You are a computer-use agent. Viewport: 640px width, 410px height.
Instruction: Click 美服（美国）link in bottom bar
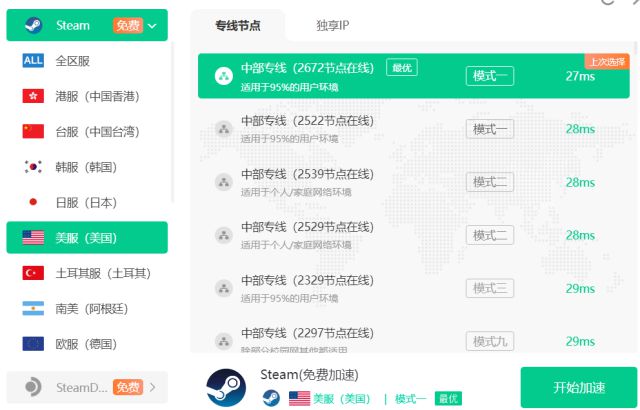(x=342, y=398)
